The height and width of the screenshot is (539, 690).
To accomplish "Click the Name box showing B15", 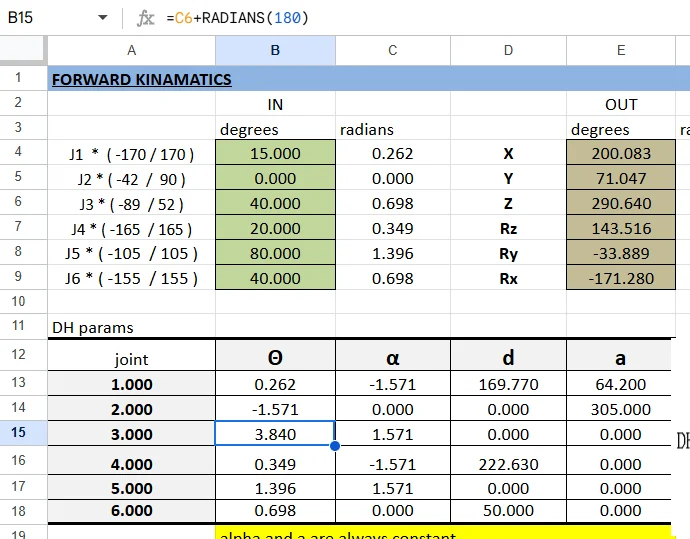I will [x=20, y=18].
